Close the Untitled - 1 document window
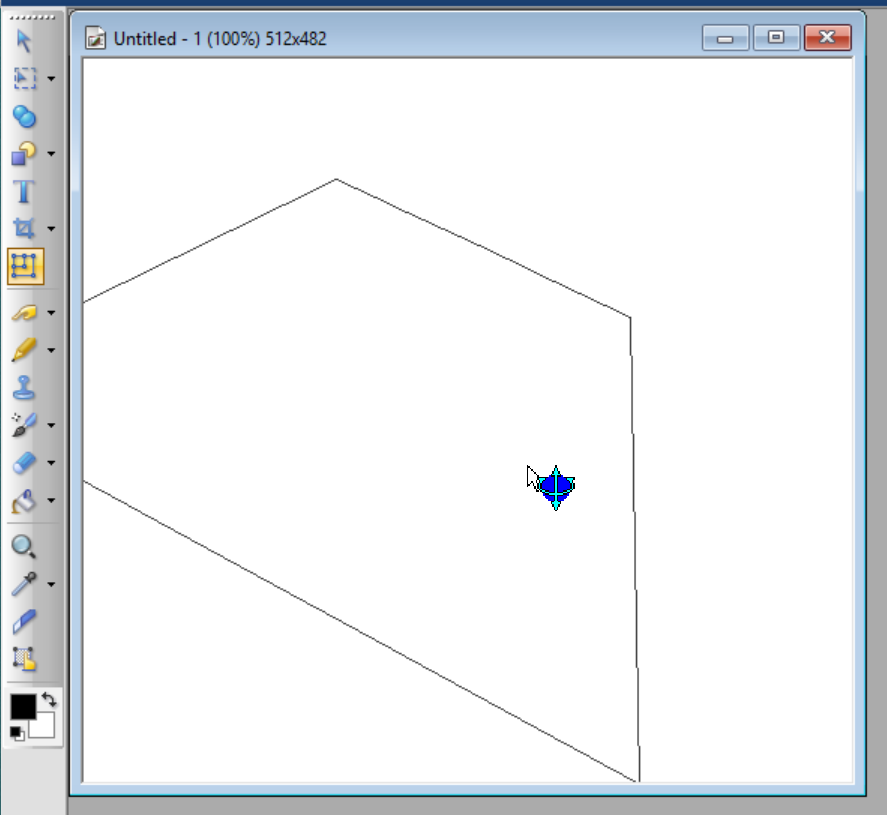The width and height of the screenshot is (887, 815). tap(828, 38)
